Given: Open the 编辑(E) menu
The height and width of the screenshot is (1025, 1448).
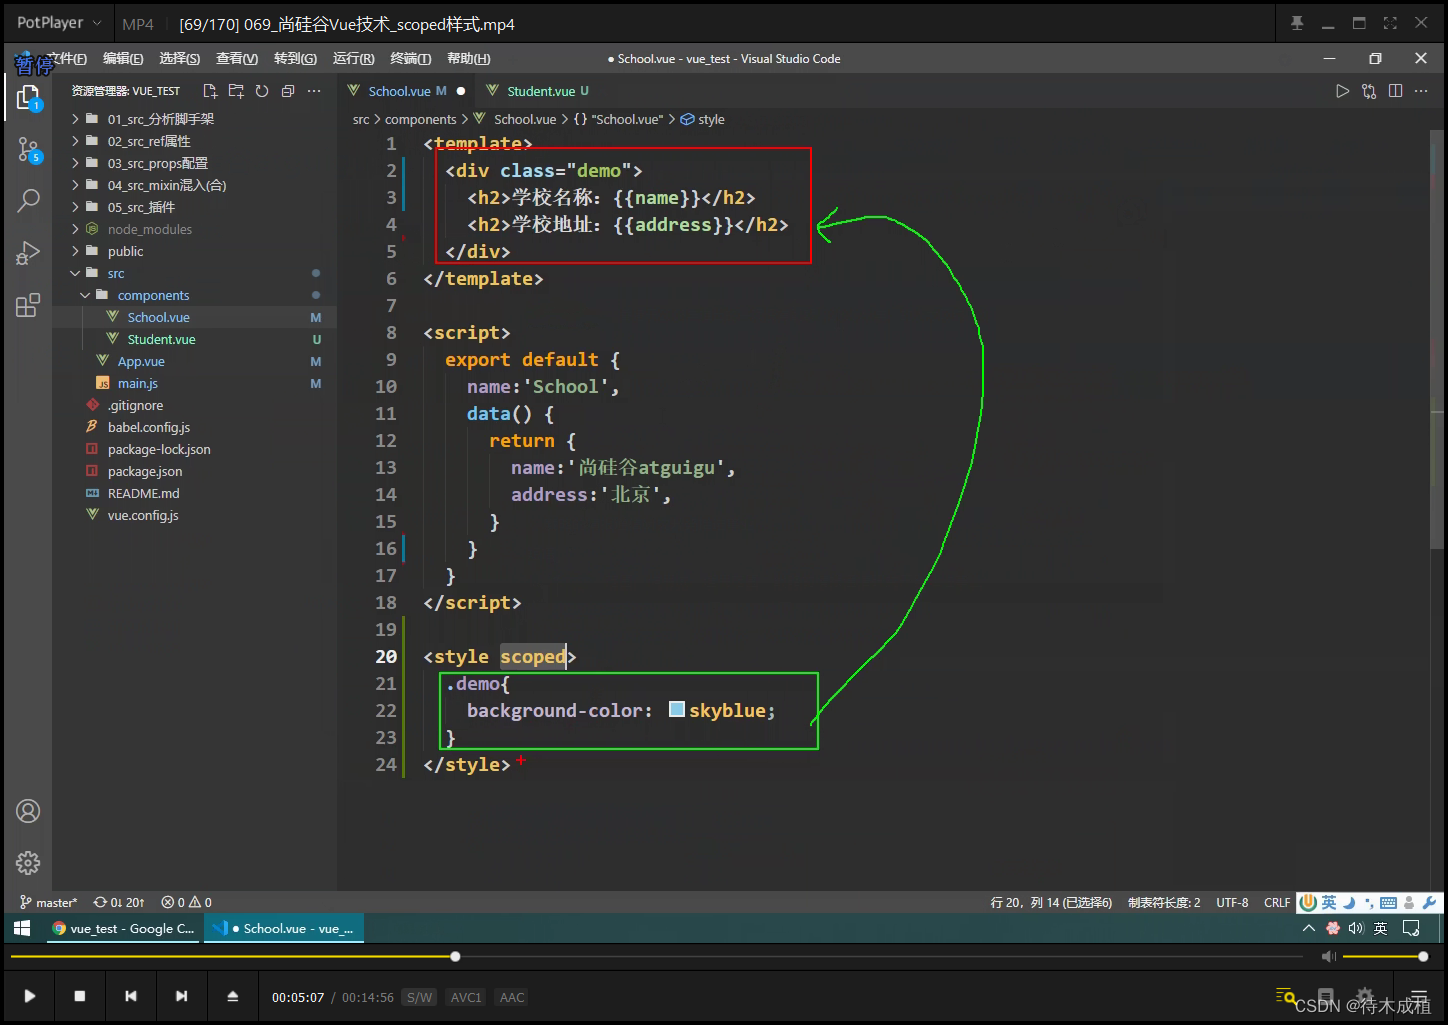Looking at the screenshot, I should click(123, 59).
